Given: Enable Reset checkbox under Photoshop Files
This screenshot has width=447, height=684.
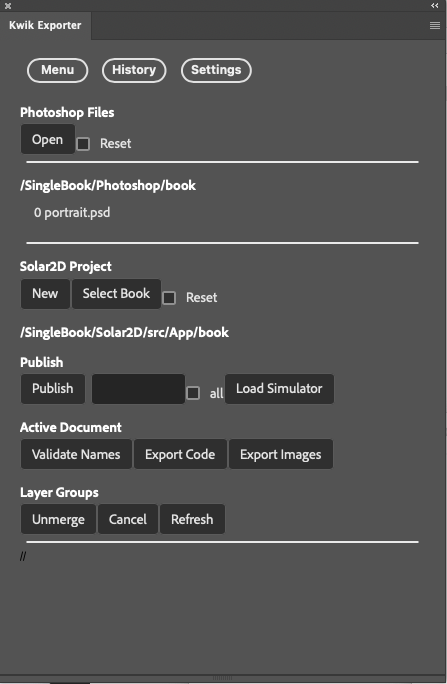Looking at the screenshot, I should pyautogui.click(x=83, y=144).
